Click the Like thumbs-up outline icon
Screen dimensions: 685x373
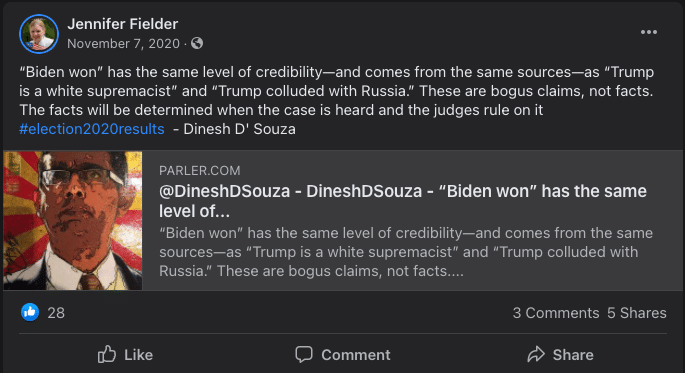(107, 354)
